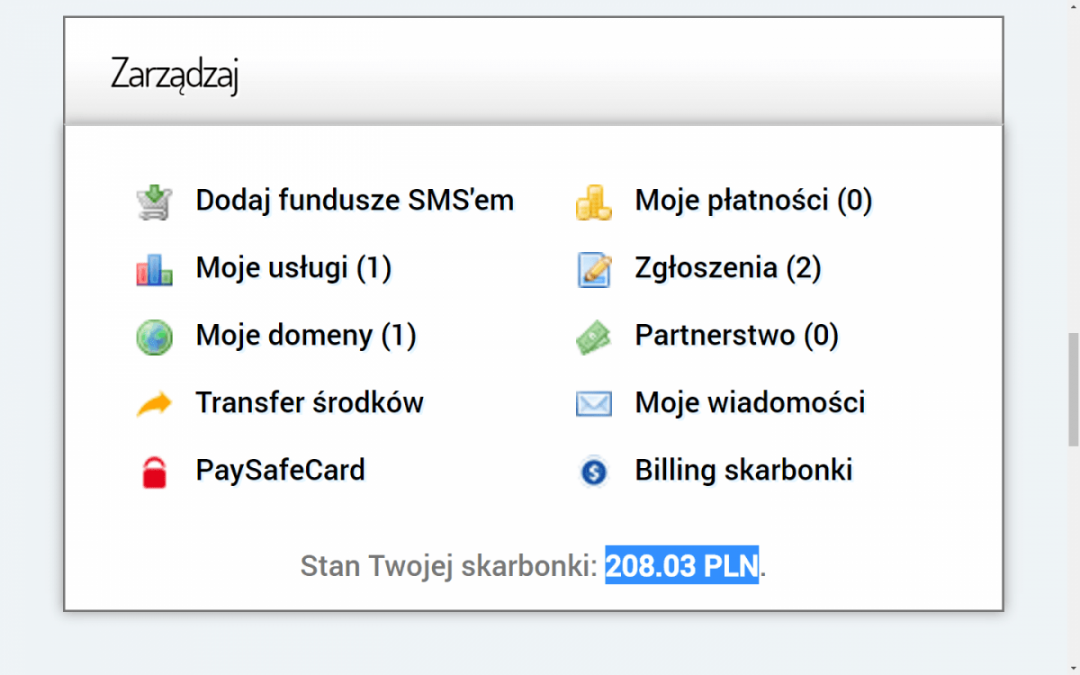Open the PaySafeCard text link

tap(280, 470)
